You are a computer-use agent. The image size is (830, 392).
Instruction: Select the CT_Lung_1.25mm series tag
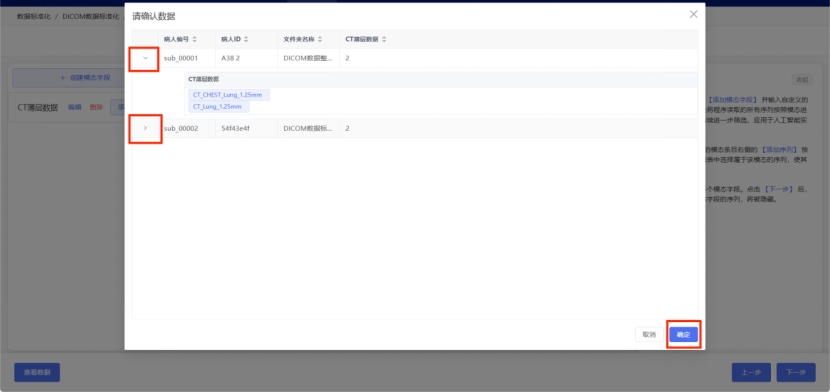pyautogui.click(x=219, y=107)
